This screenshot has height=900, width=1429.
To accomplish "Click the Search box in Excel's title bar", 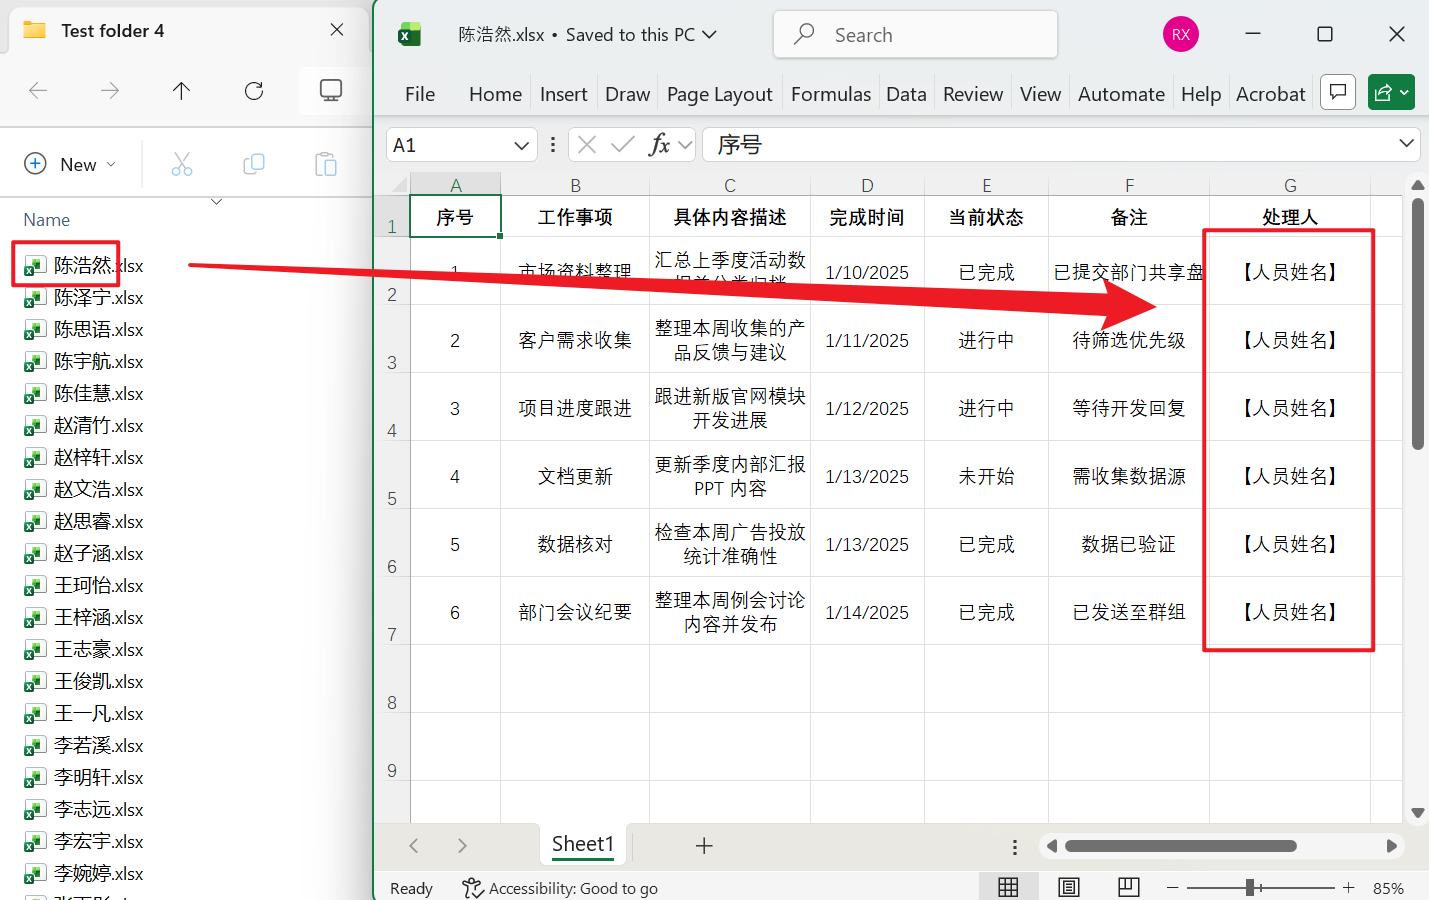I will click(913, 33).
